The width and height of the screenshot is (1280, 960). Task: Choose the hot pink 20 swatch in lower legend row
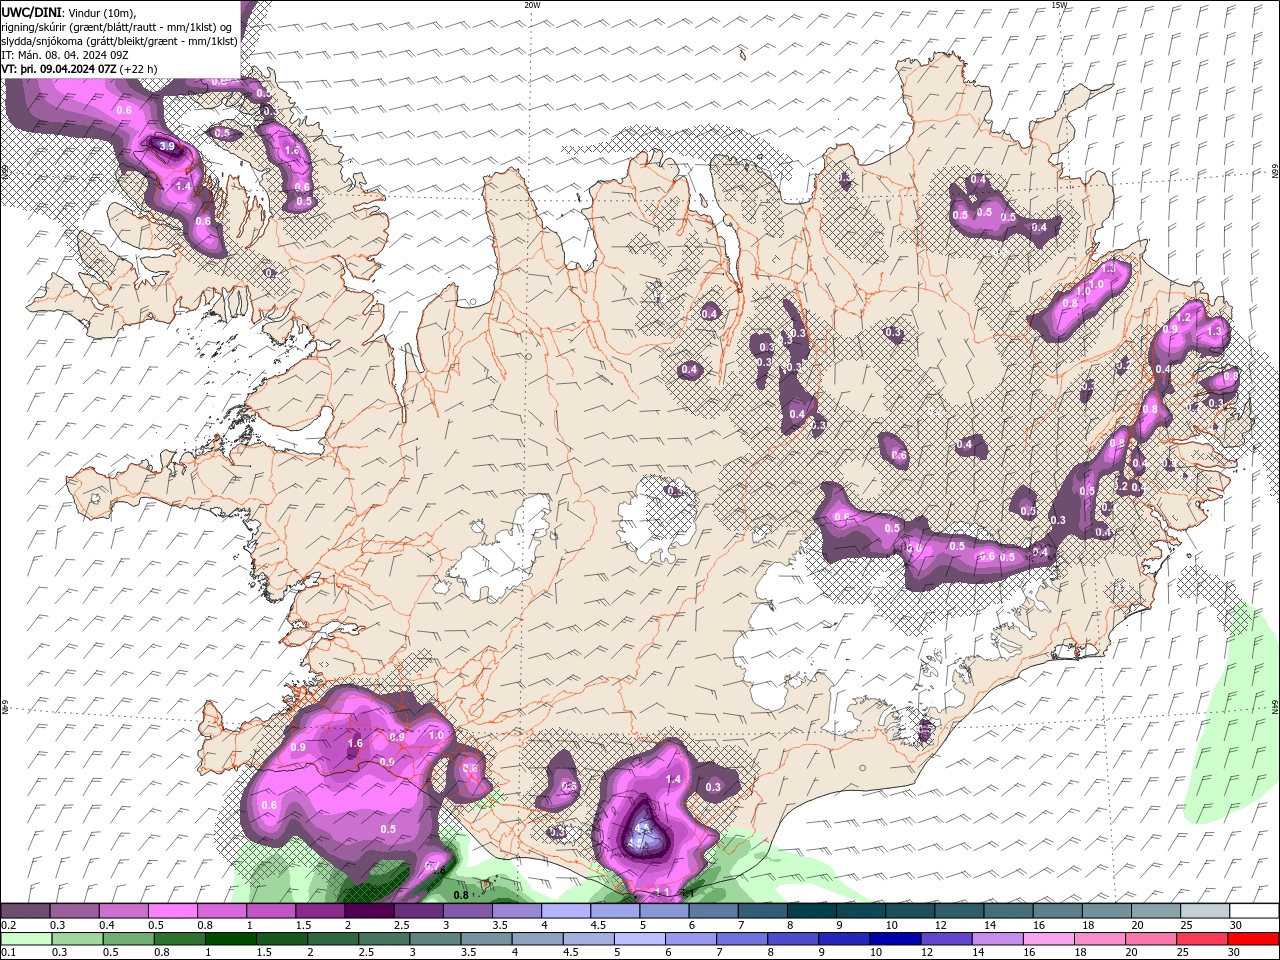[x=1152, y=939]
